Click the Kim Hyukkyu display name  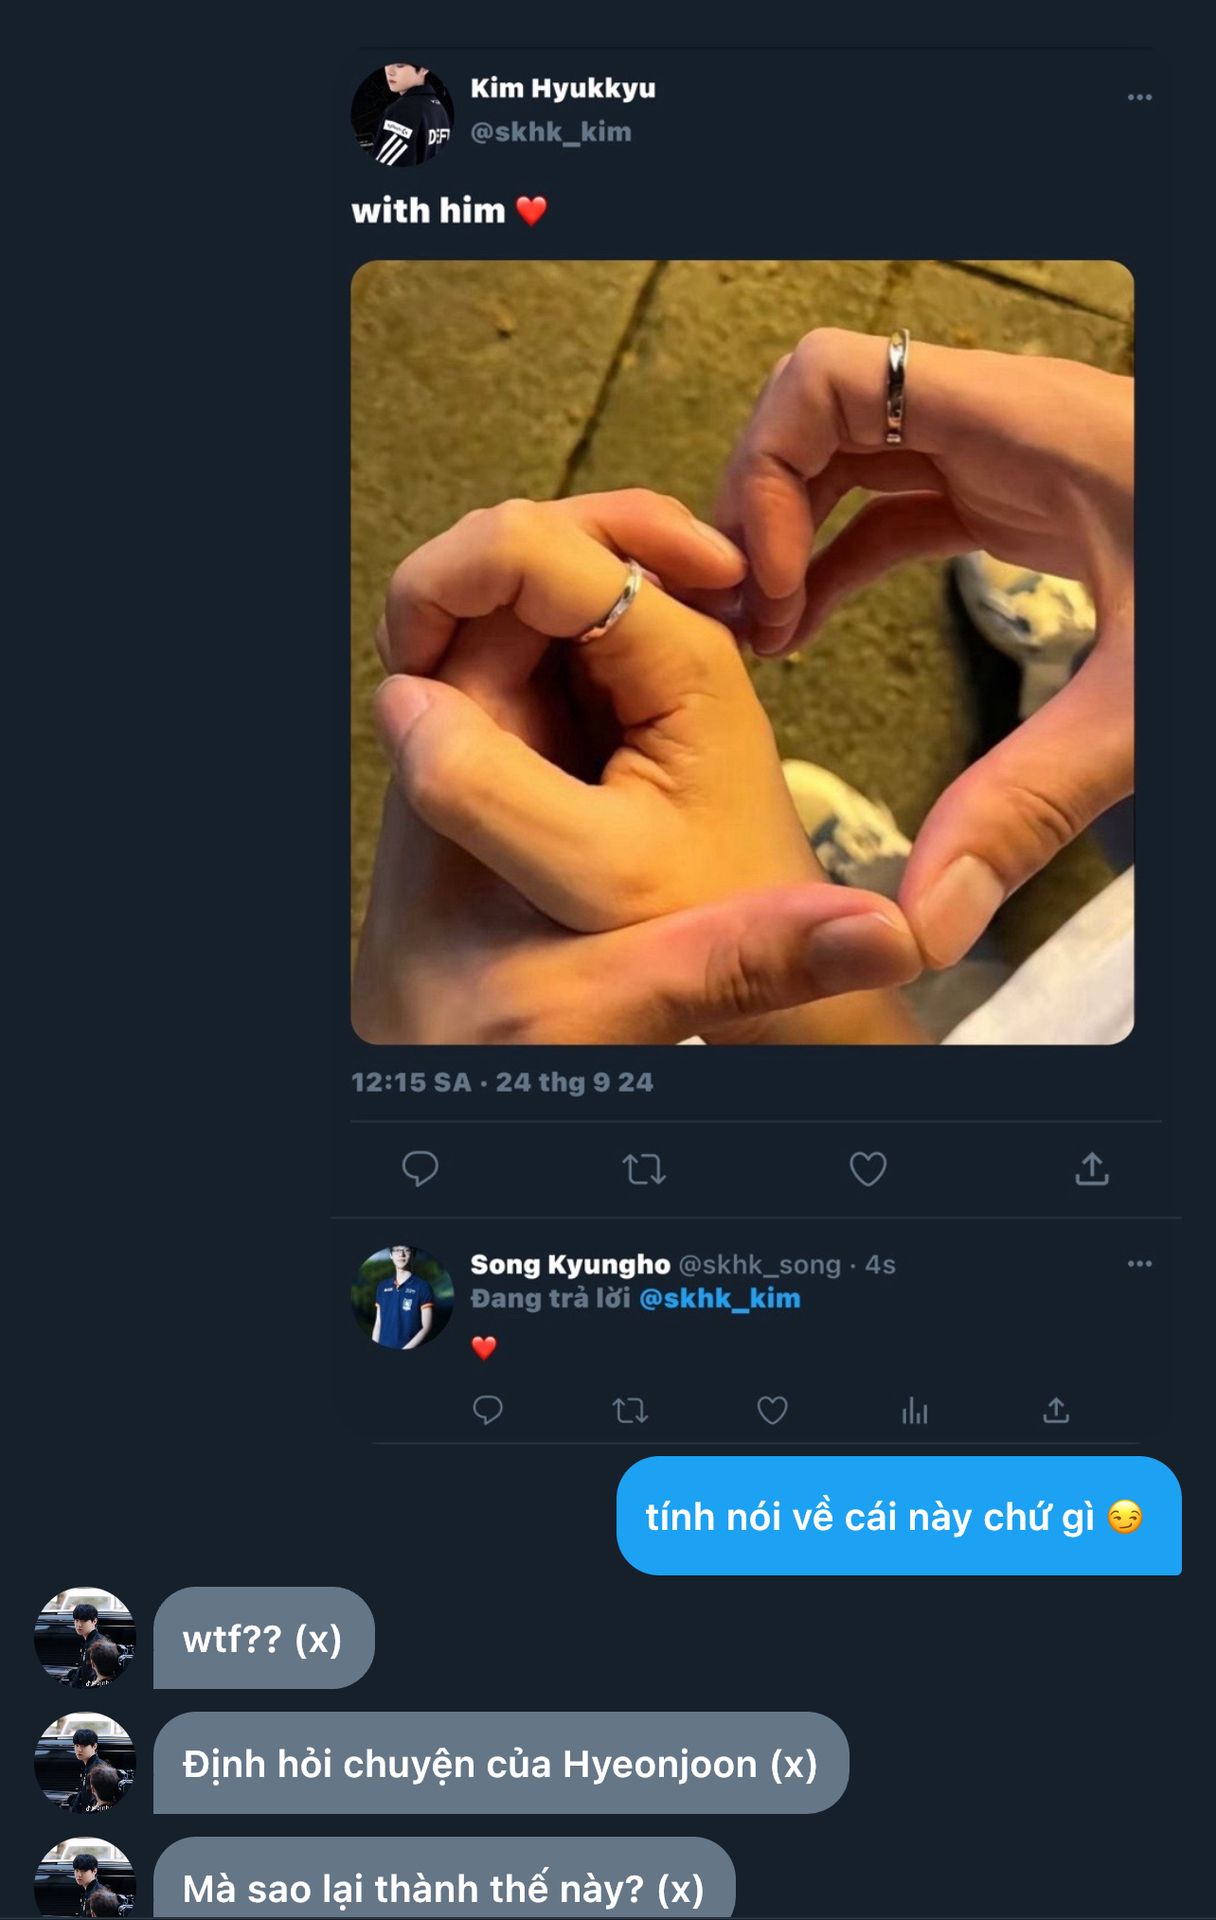pos(563,88)
